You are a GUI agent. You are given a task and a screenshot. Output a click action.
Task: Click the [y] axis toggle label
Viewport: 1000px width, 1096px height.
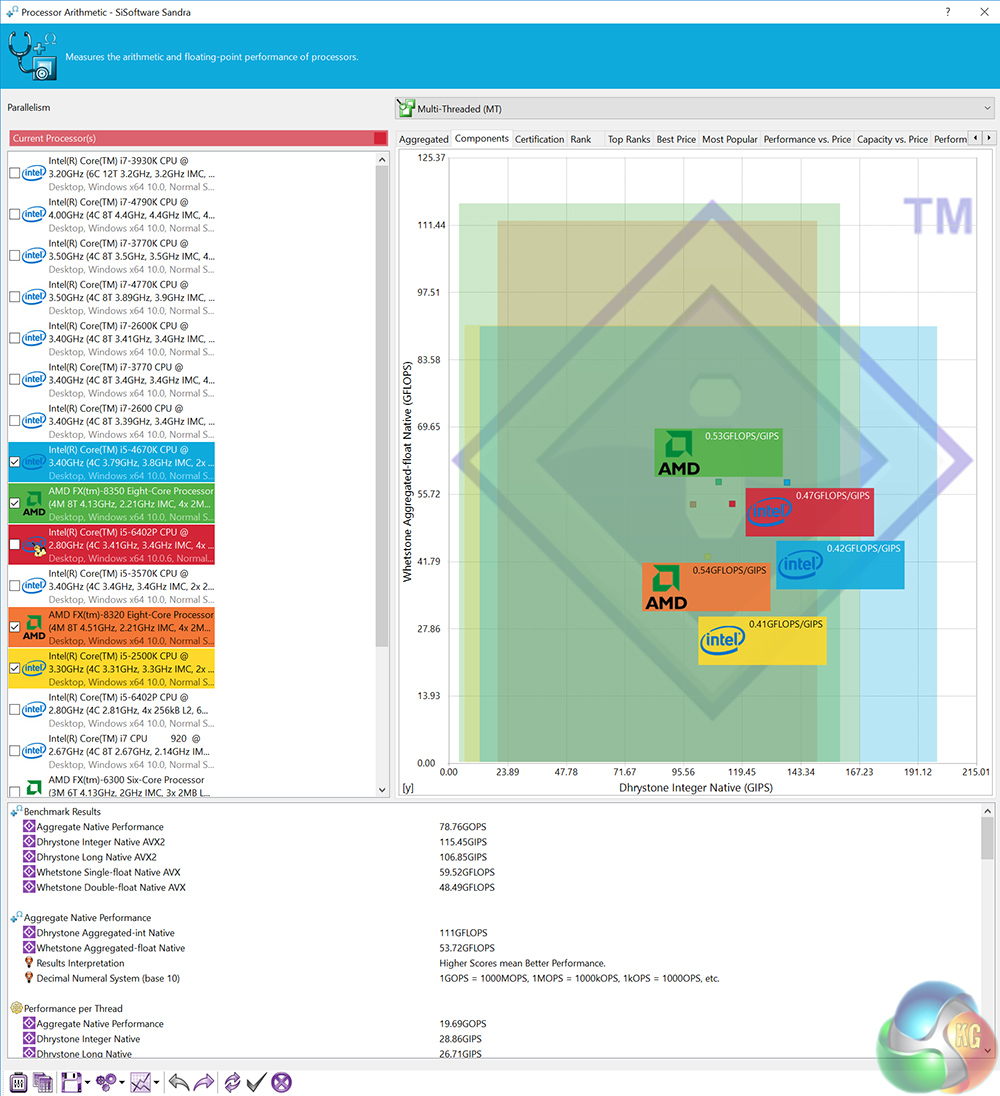click(408, 788)
